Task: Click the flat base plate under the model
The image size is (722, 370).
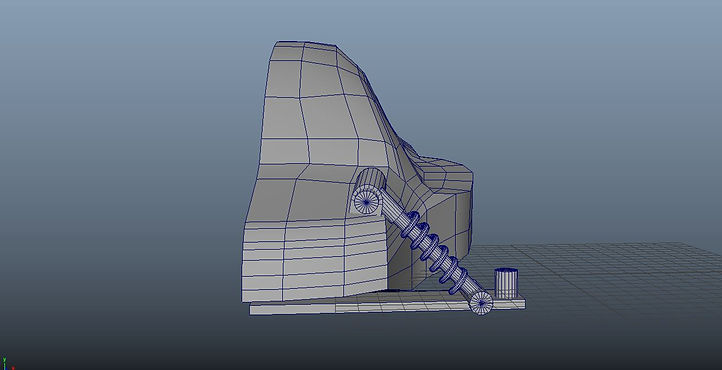Action: pos(387,306)
